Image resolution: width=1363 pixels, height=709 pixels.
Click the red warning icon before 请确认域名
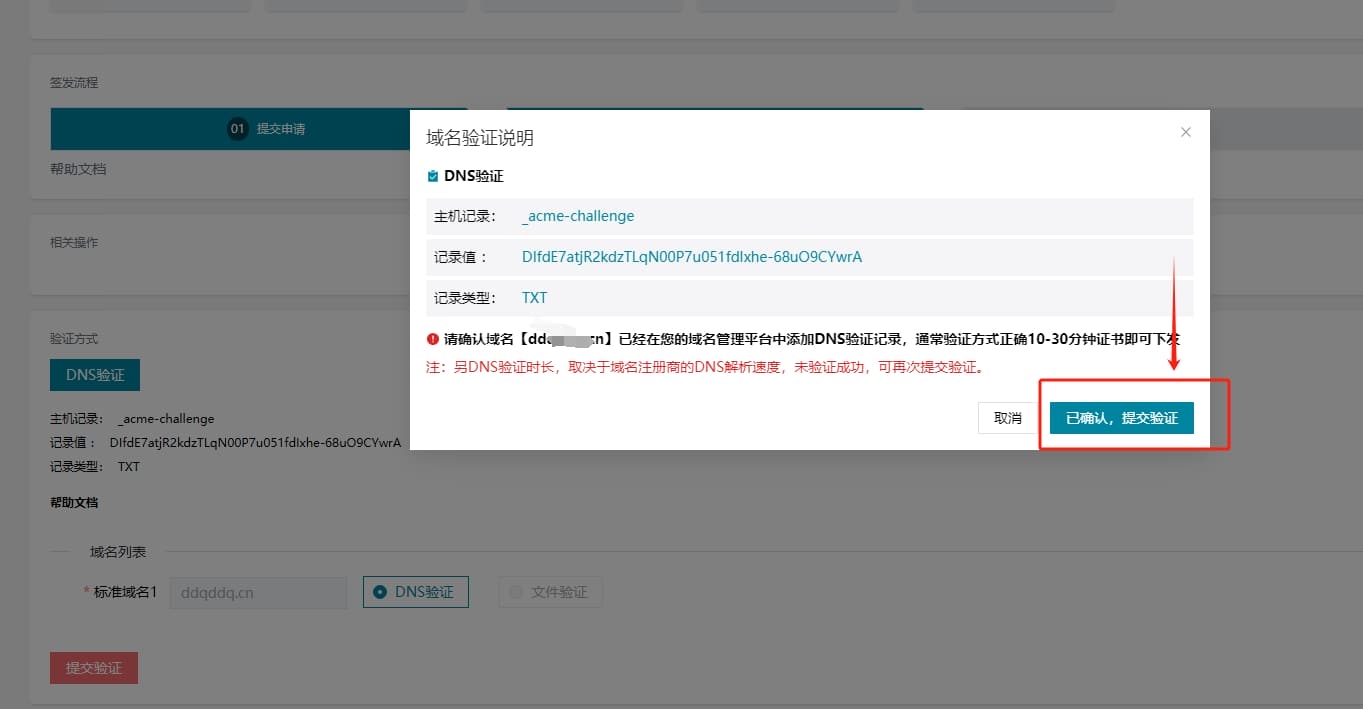433,339
